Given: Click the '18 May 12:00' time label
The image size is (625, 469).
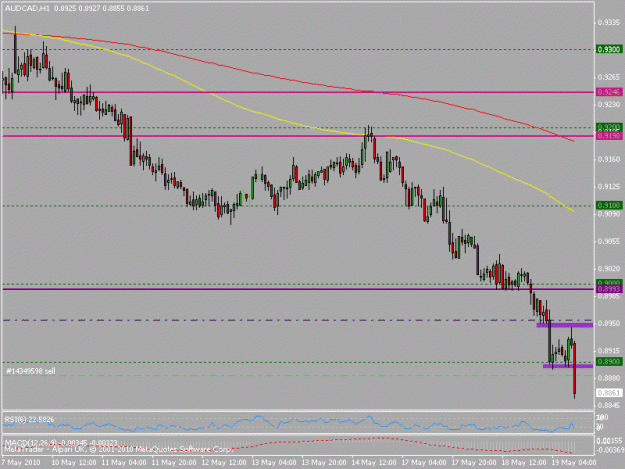Looking at the screenshot, I should coord(524,462).
